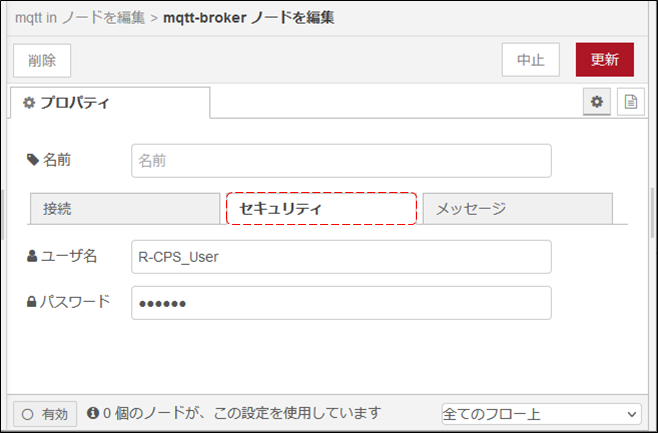Screen dimensions: 658x433
Task: Click the gear icon in プロパティ tab
Action: pos(29,103)
